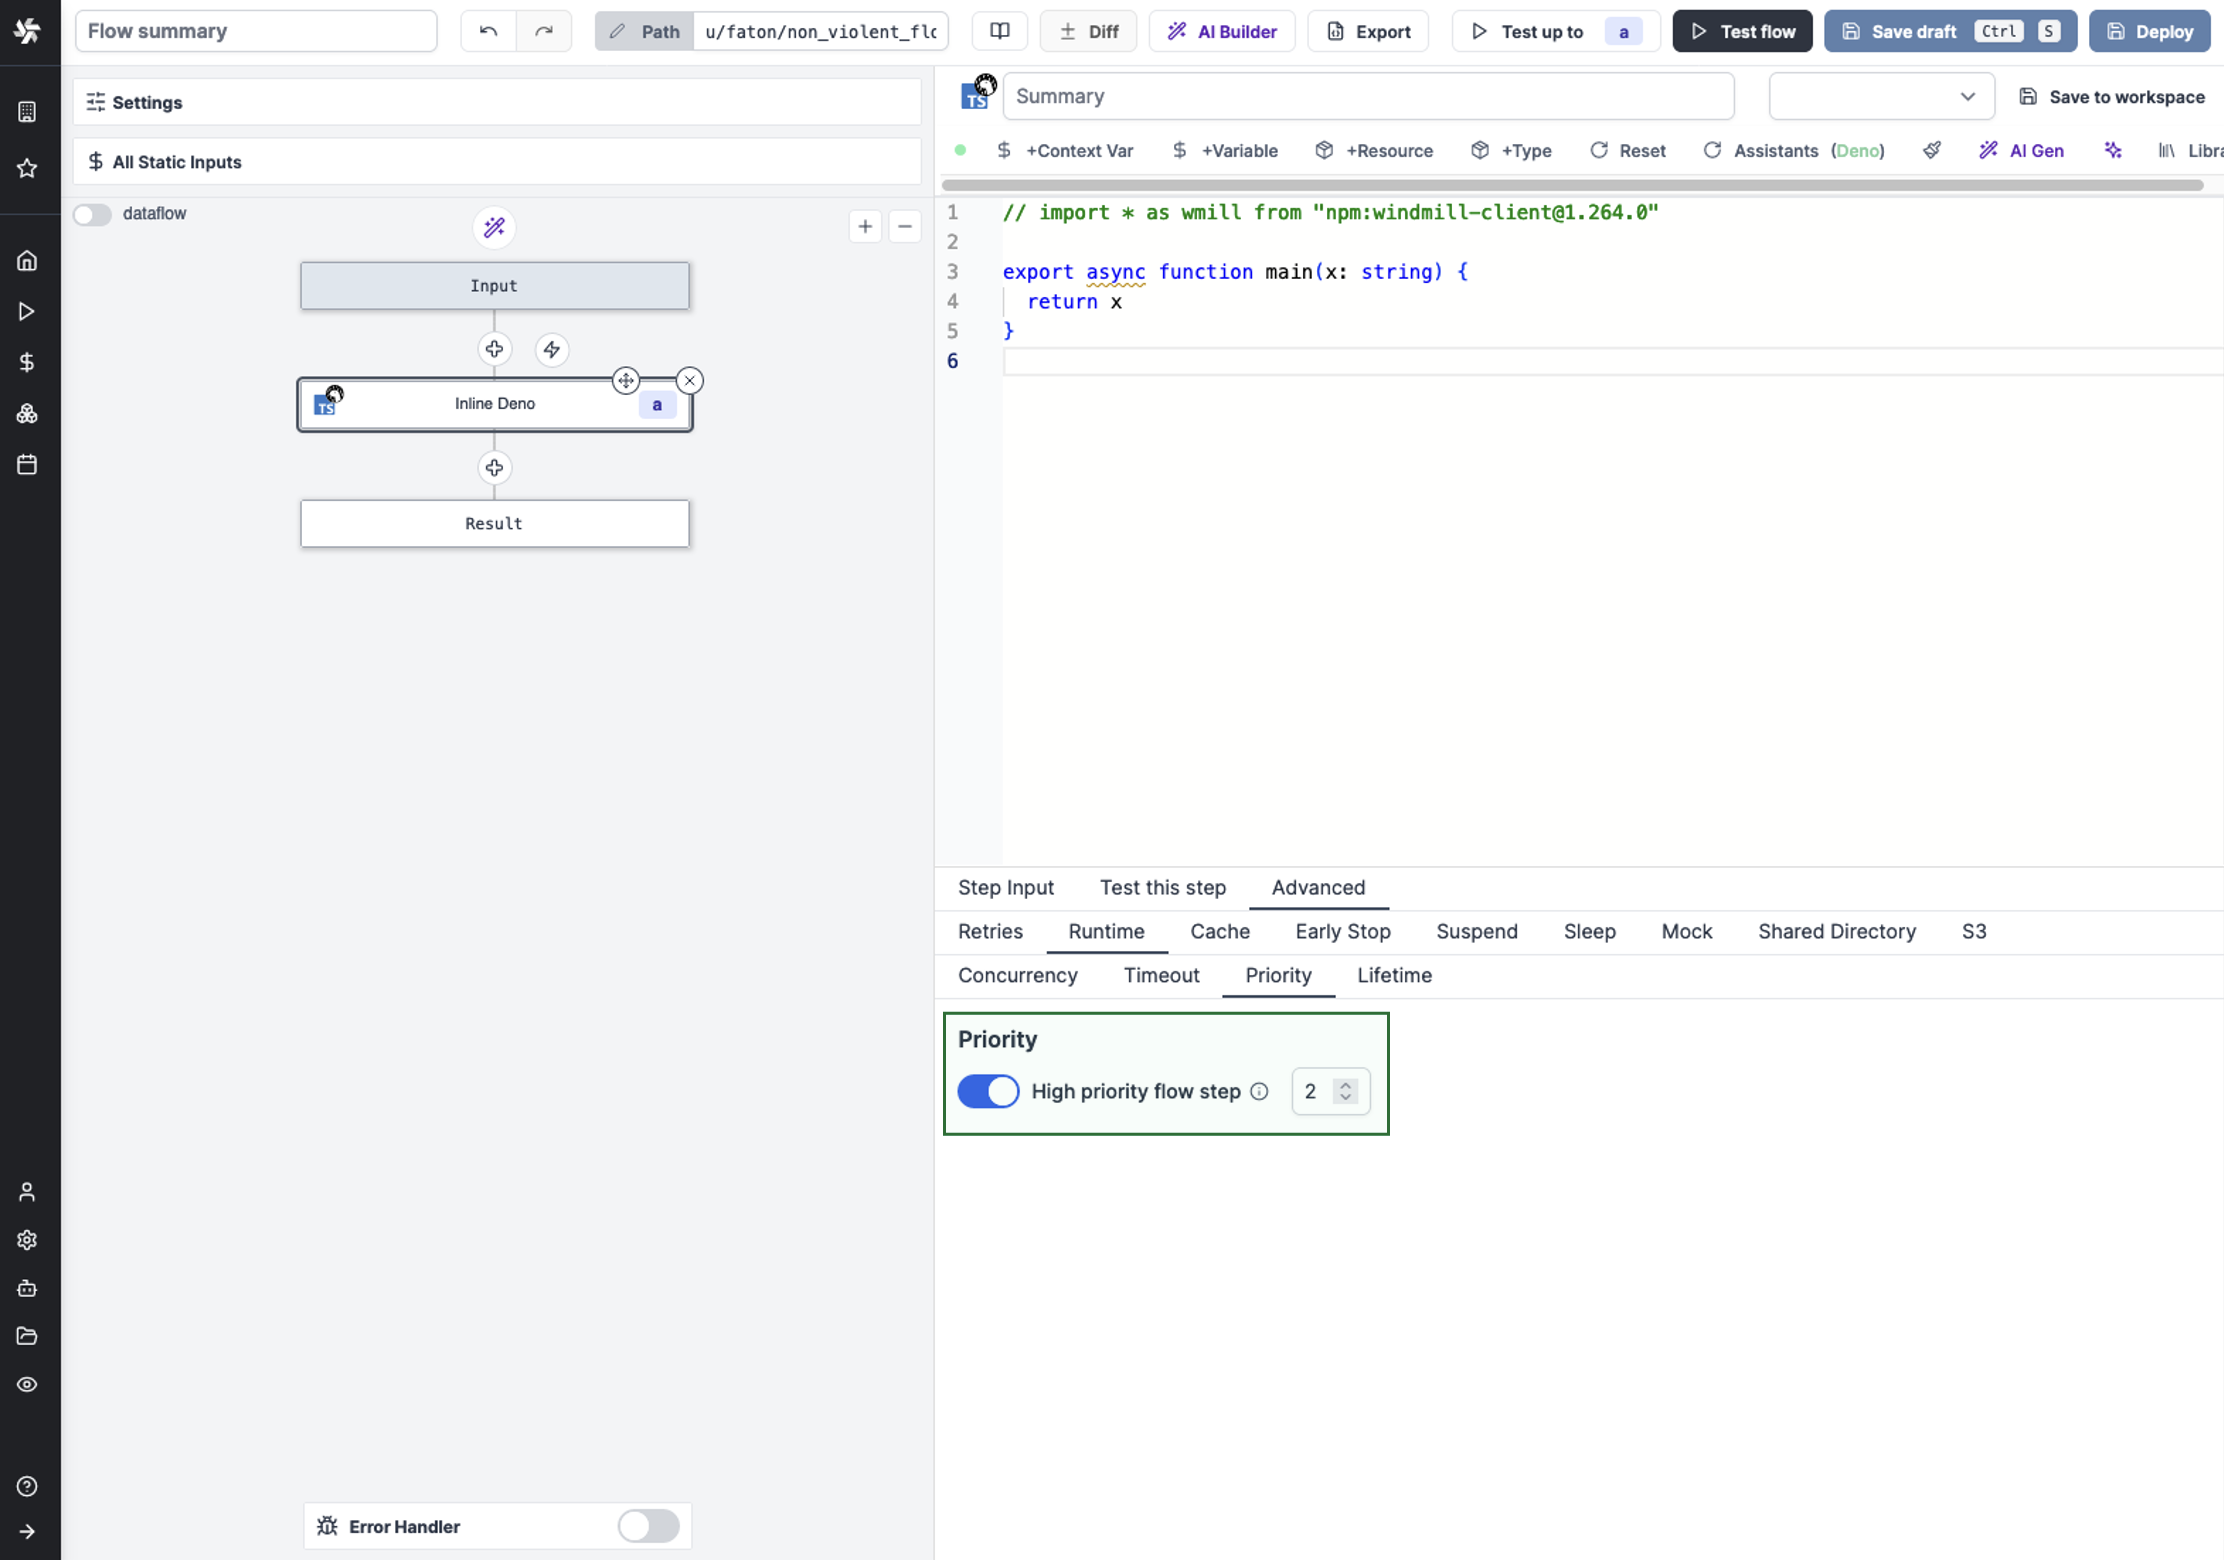The height and width of the screenshot is (1560, 2224).
Task: Increase the priority value with the stepper
Action: coord(1346,1084)
